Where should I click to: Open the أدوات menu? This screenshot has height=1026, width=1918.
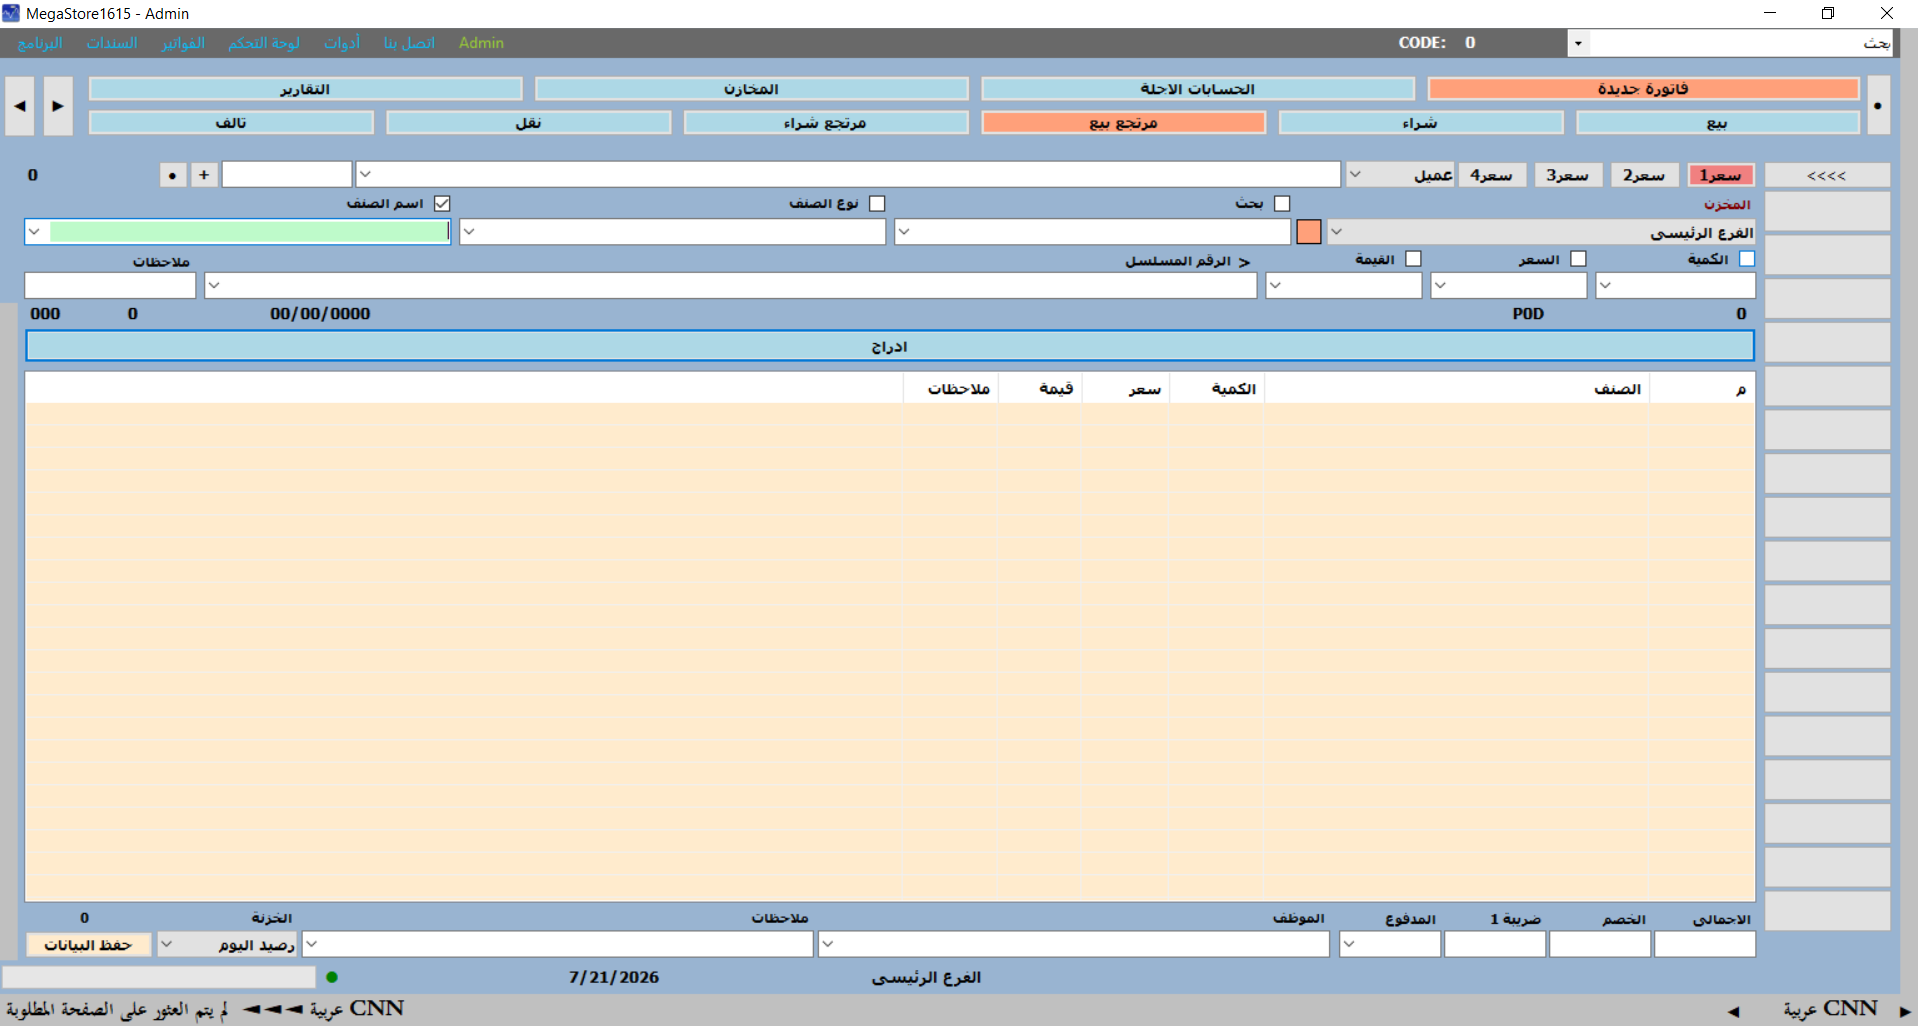(342, 43)
